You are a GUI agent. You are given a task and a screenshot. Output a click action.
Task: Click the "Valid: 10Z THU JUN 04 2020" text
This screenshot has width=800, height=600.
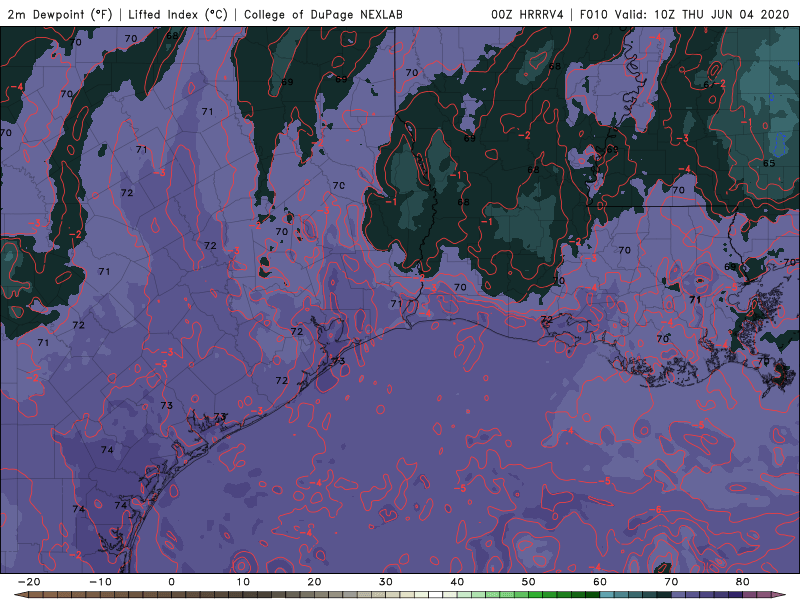click(x=702, y=14)
